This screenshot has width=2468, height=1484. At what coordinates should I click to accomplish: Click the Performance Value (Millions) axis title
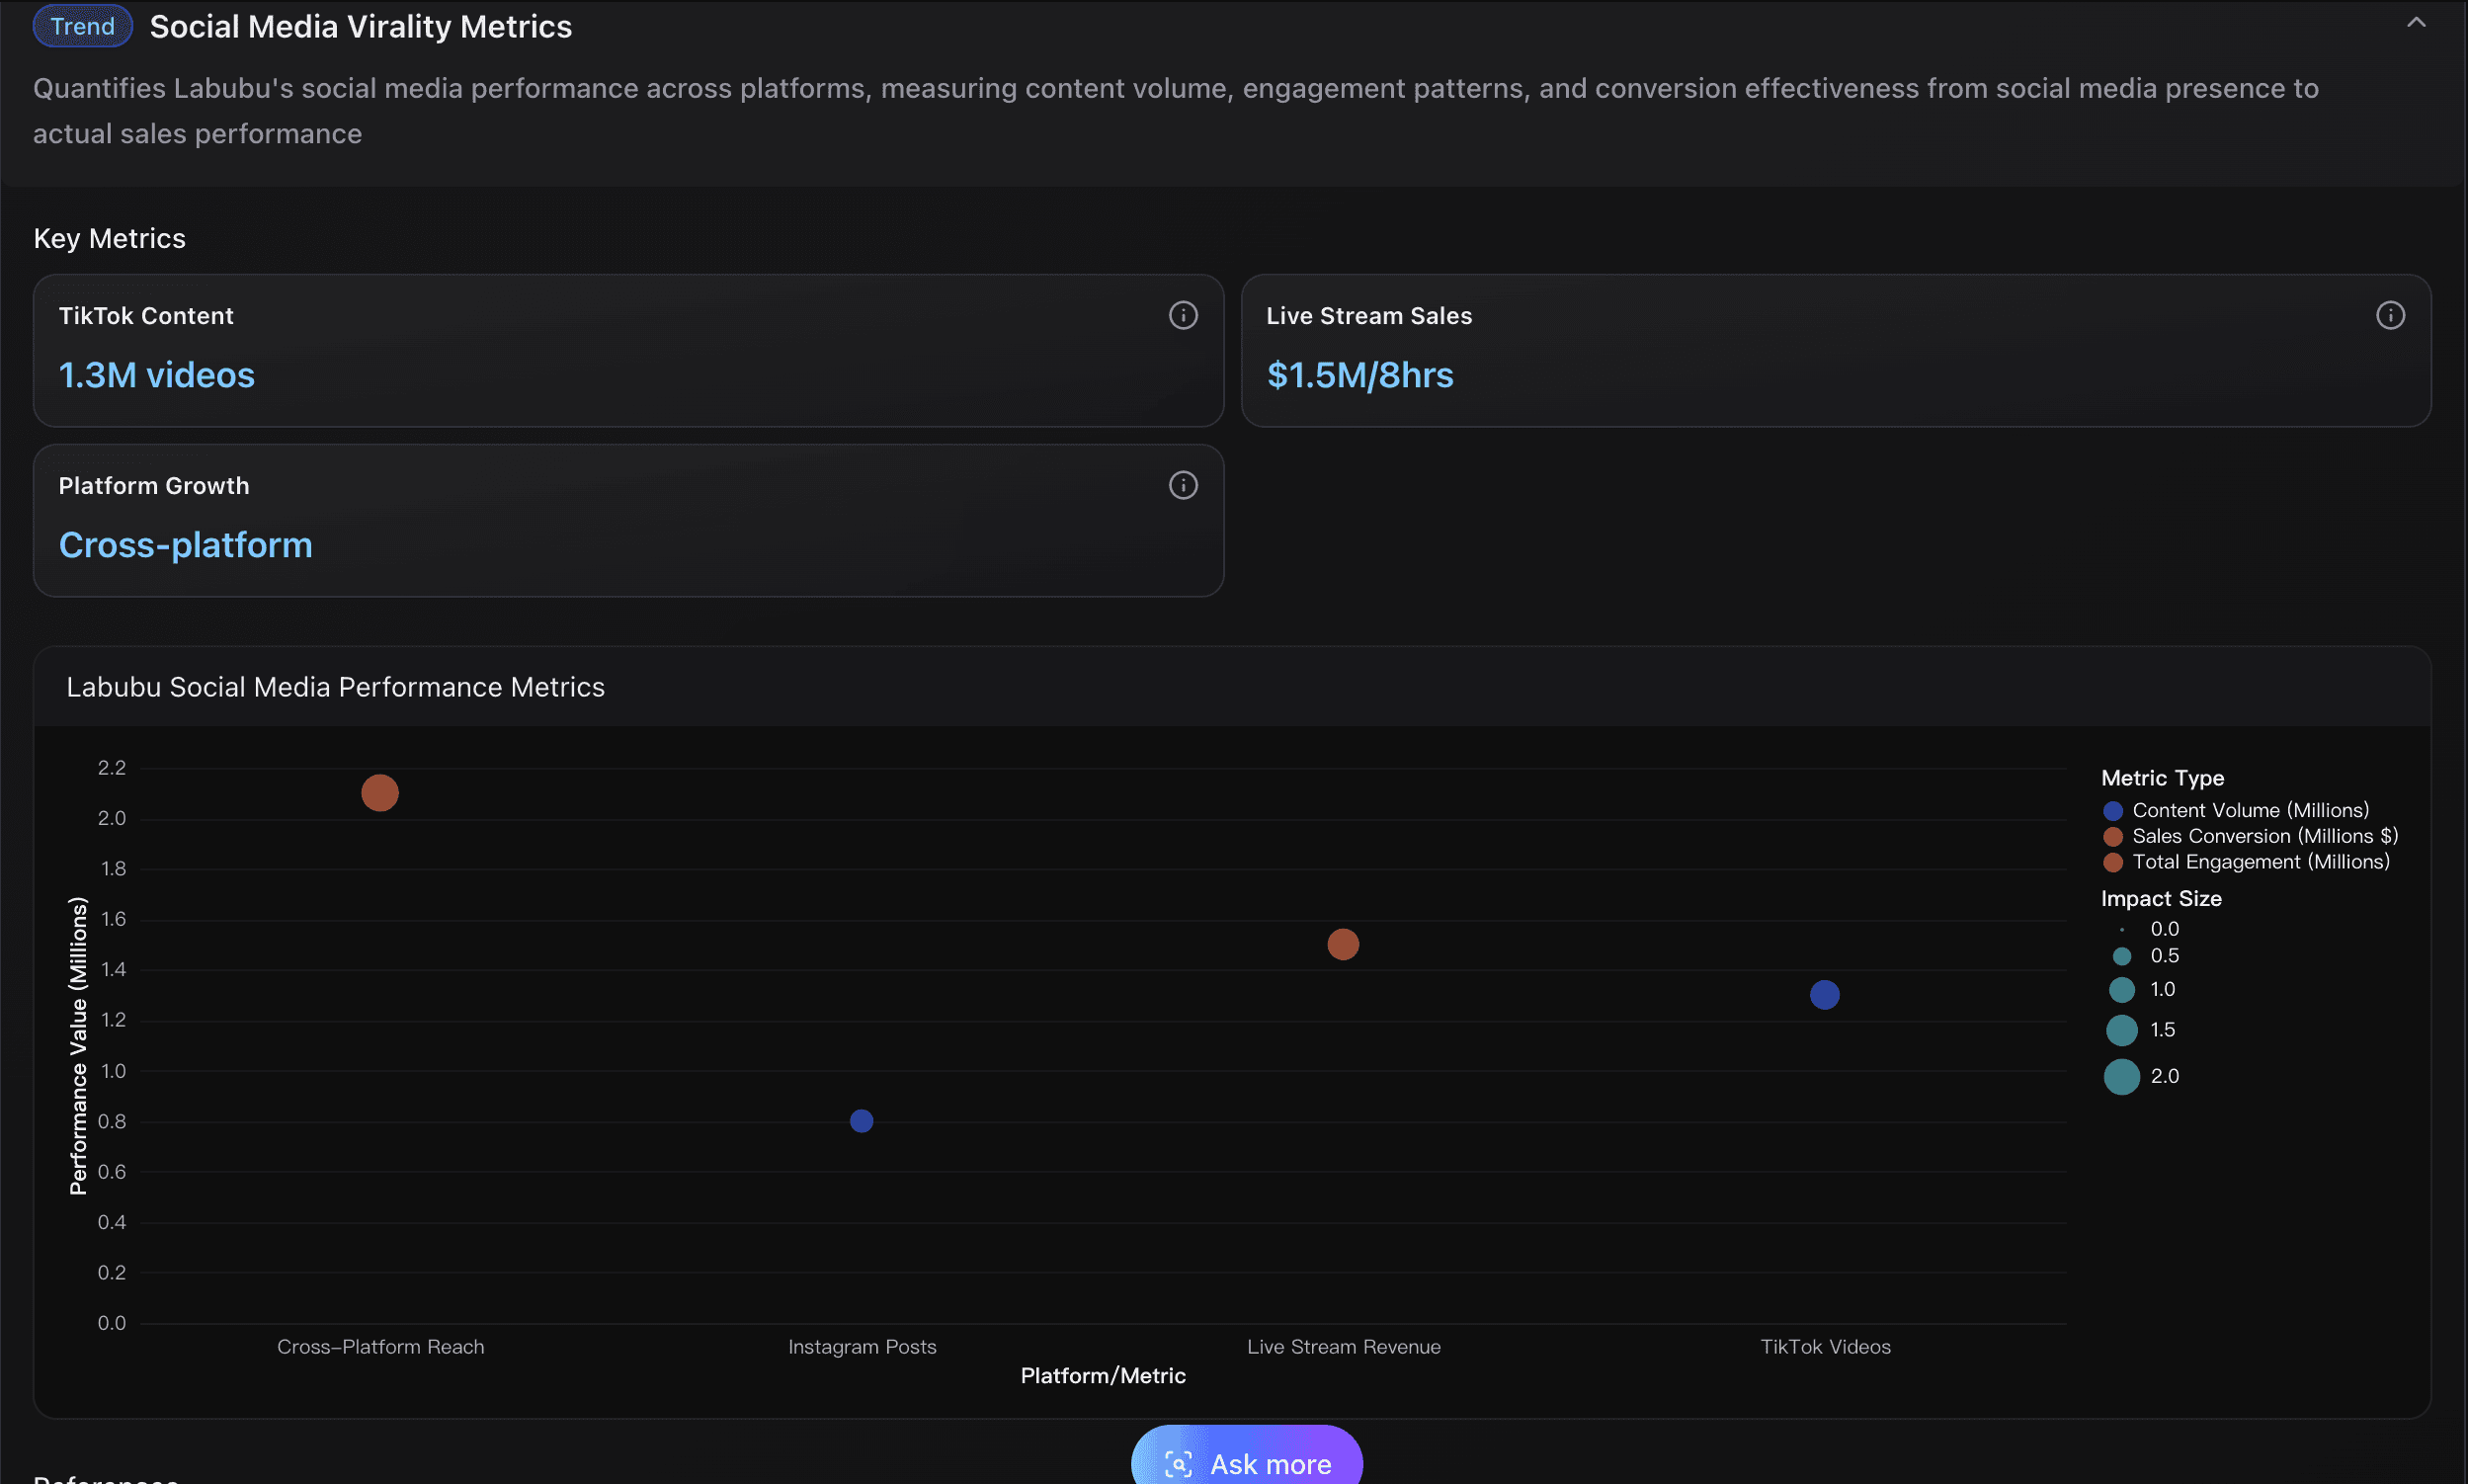click(x=78, y=1046)
